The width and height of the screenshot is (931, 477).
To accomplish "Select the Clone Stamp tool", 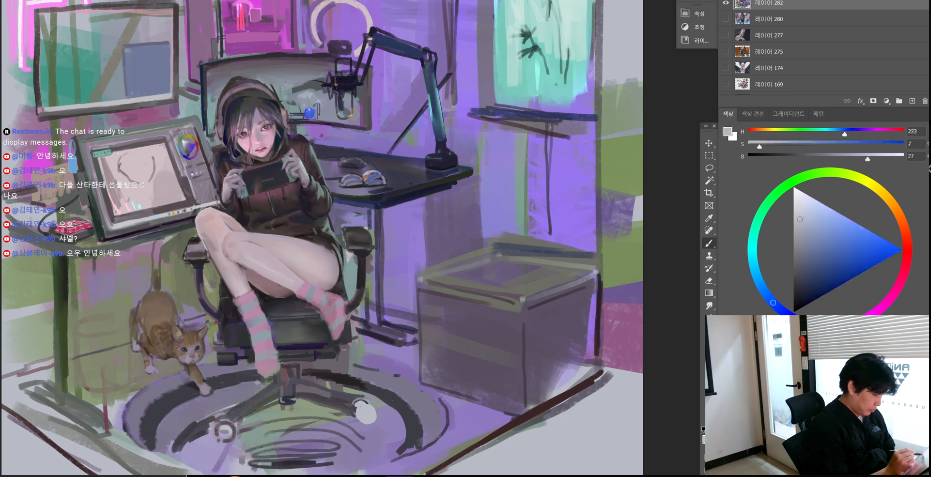I will (x=709, y=255).
